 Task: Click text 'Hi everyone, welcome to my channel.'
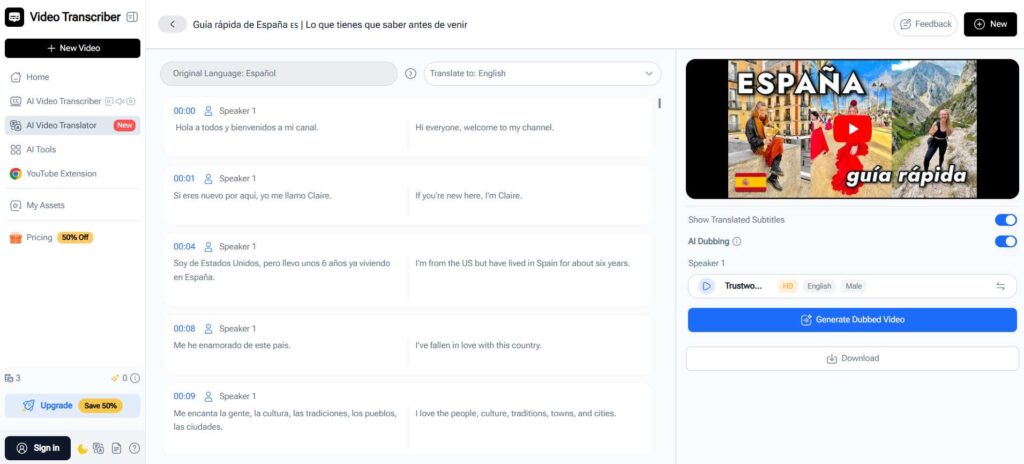[x=485, y=127]
